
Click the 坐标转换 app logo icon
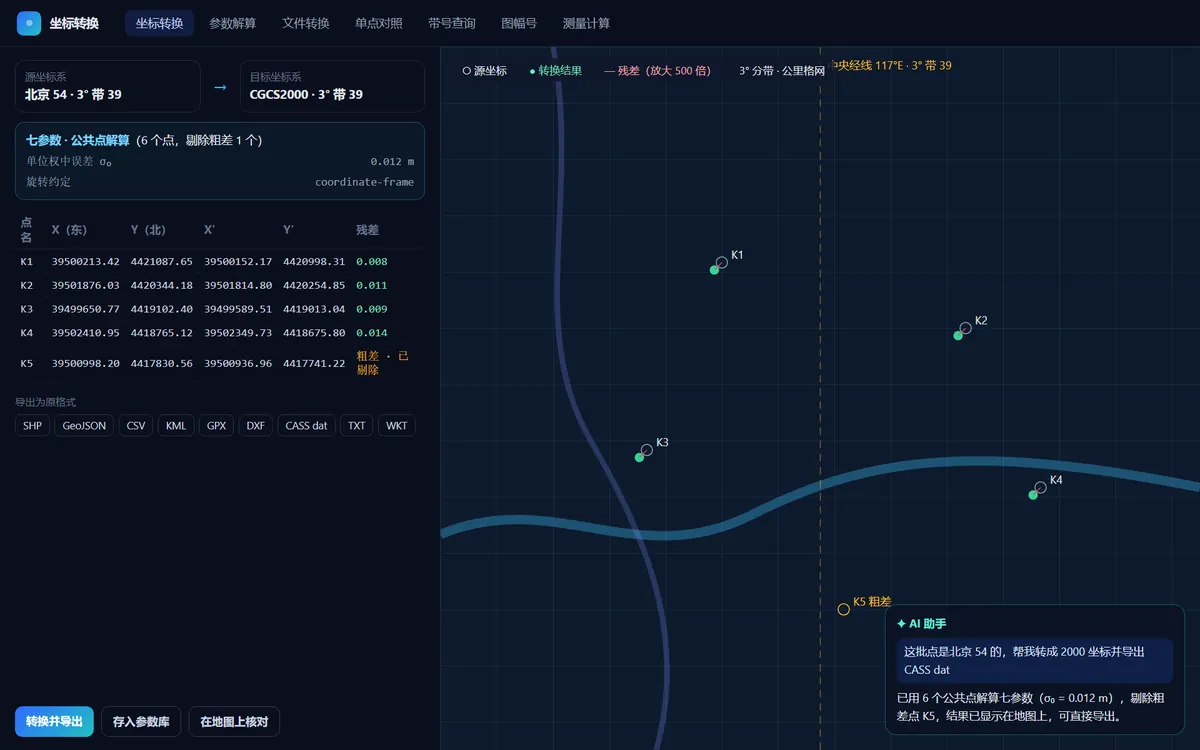(29, 23)
